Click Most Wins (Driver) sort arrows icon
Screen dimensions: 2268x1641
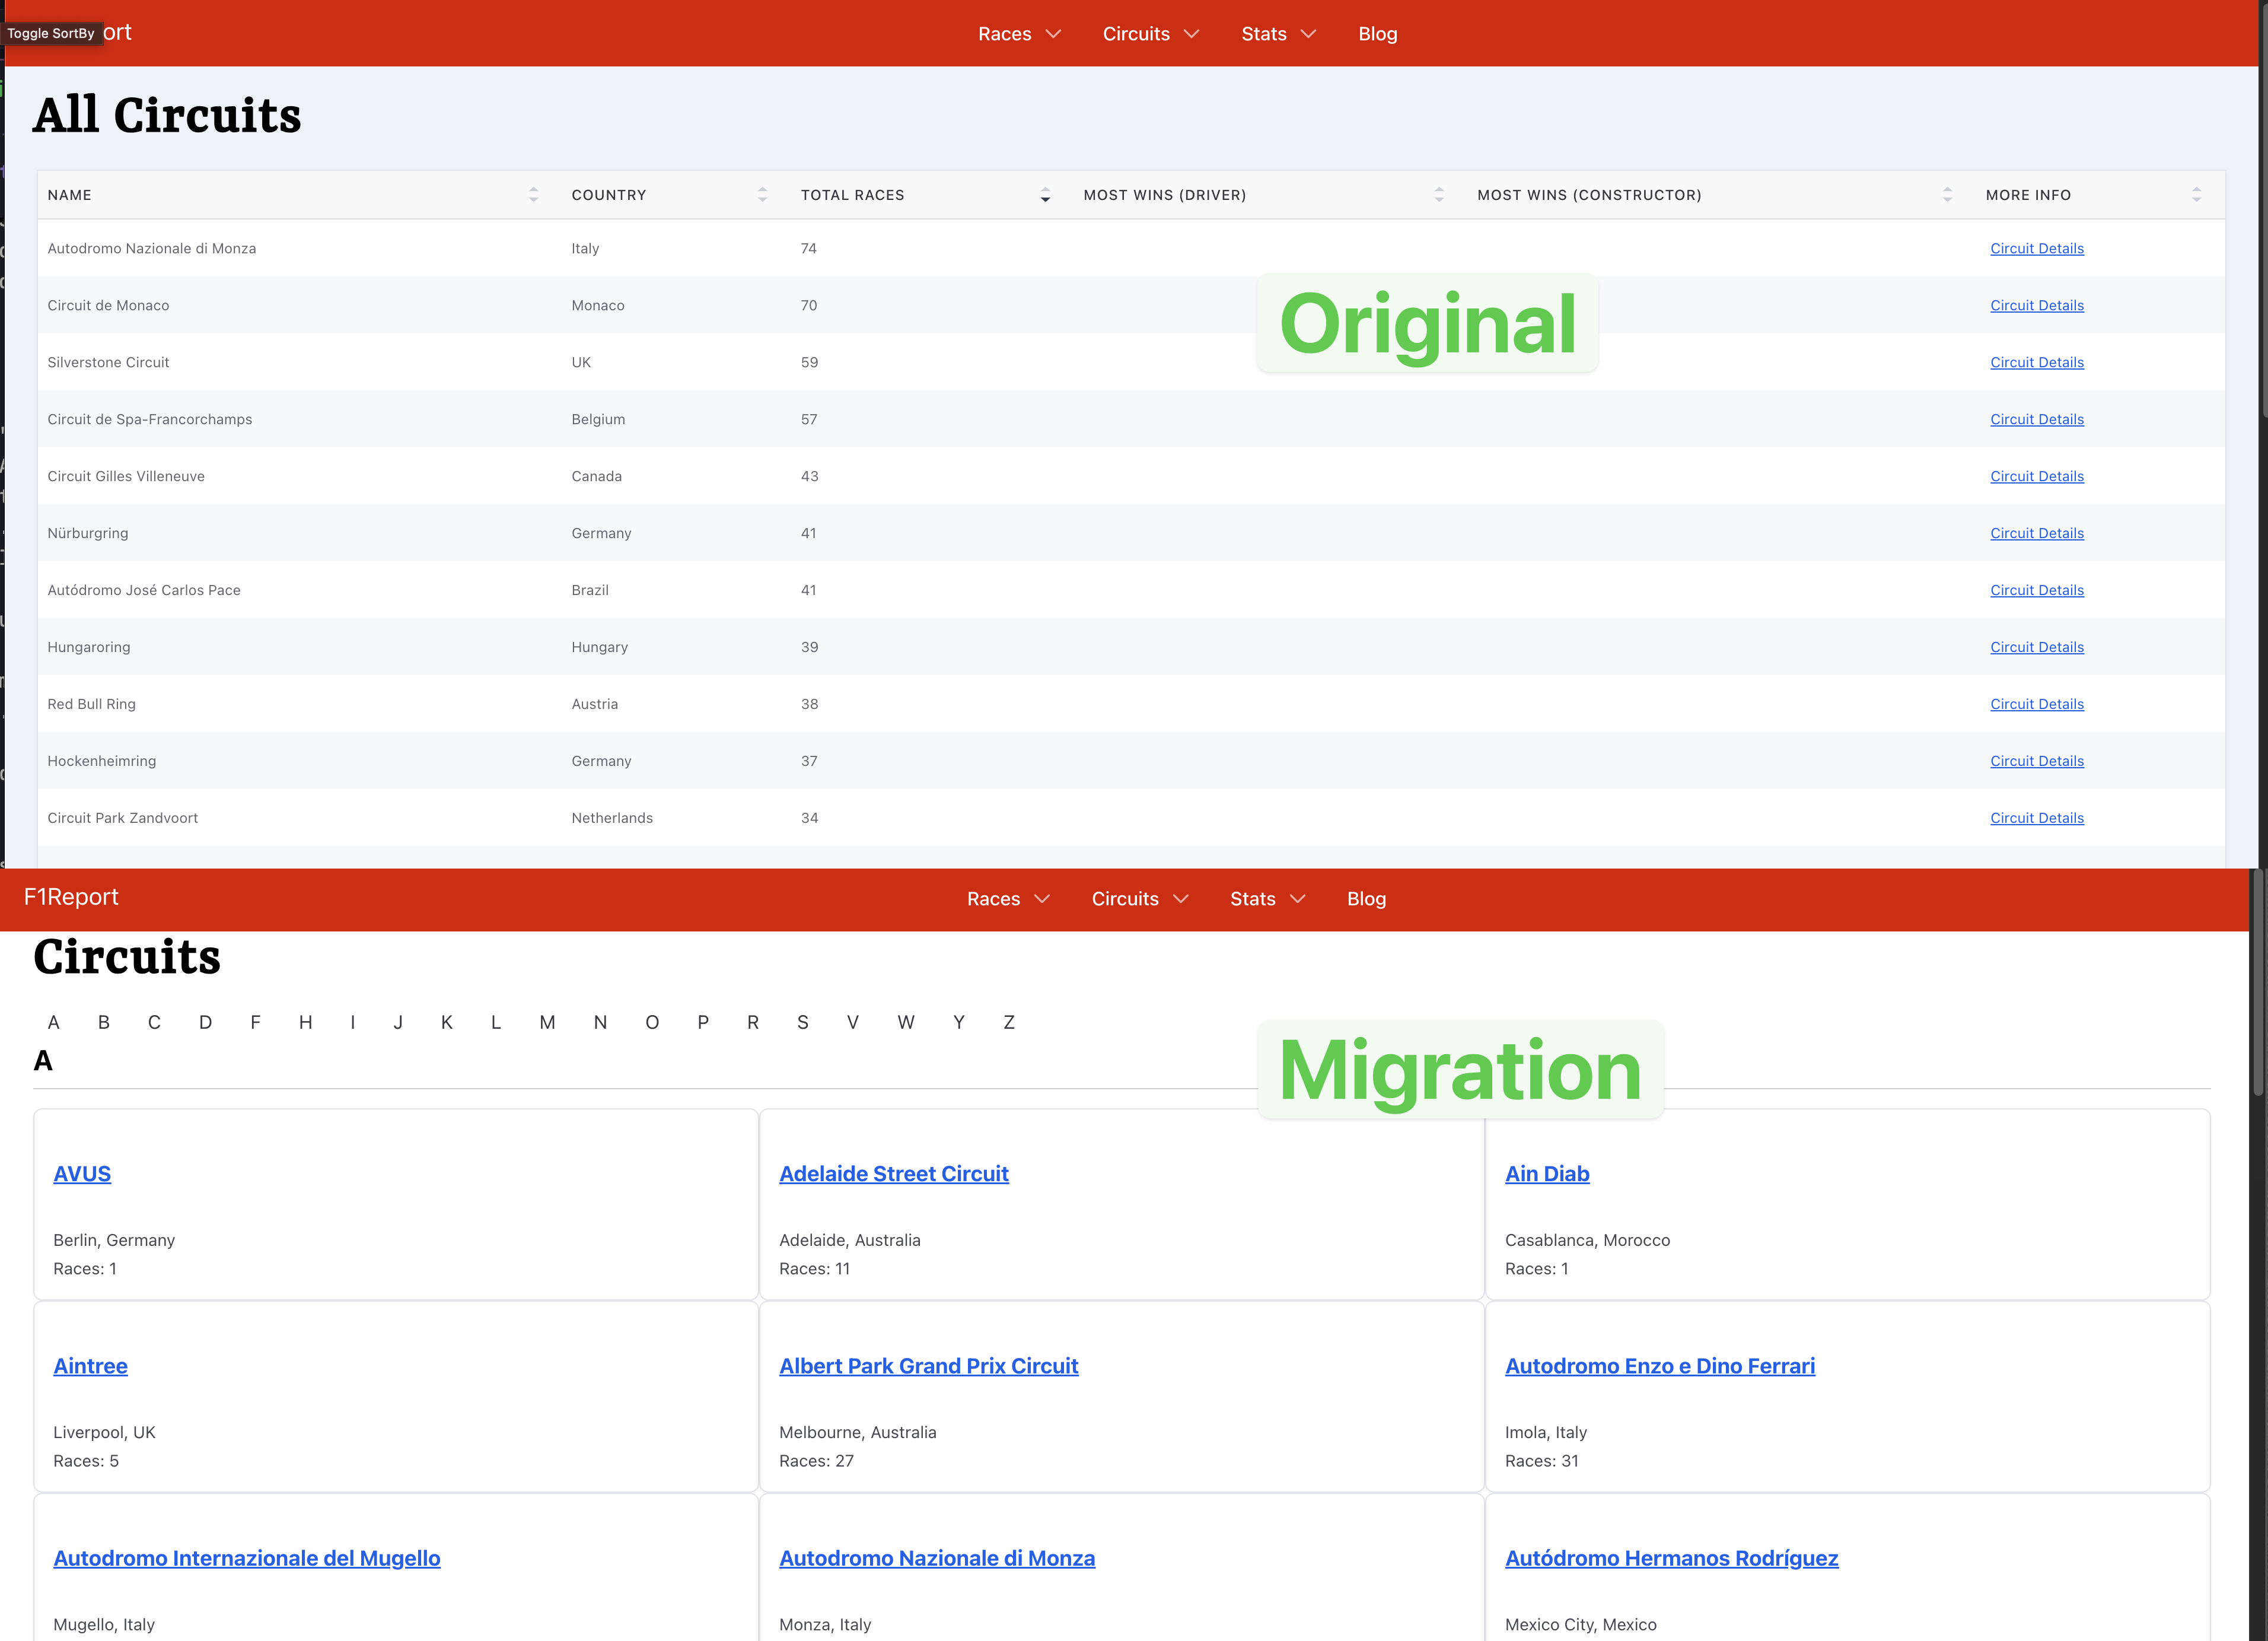(x=1439, y=195)
